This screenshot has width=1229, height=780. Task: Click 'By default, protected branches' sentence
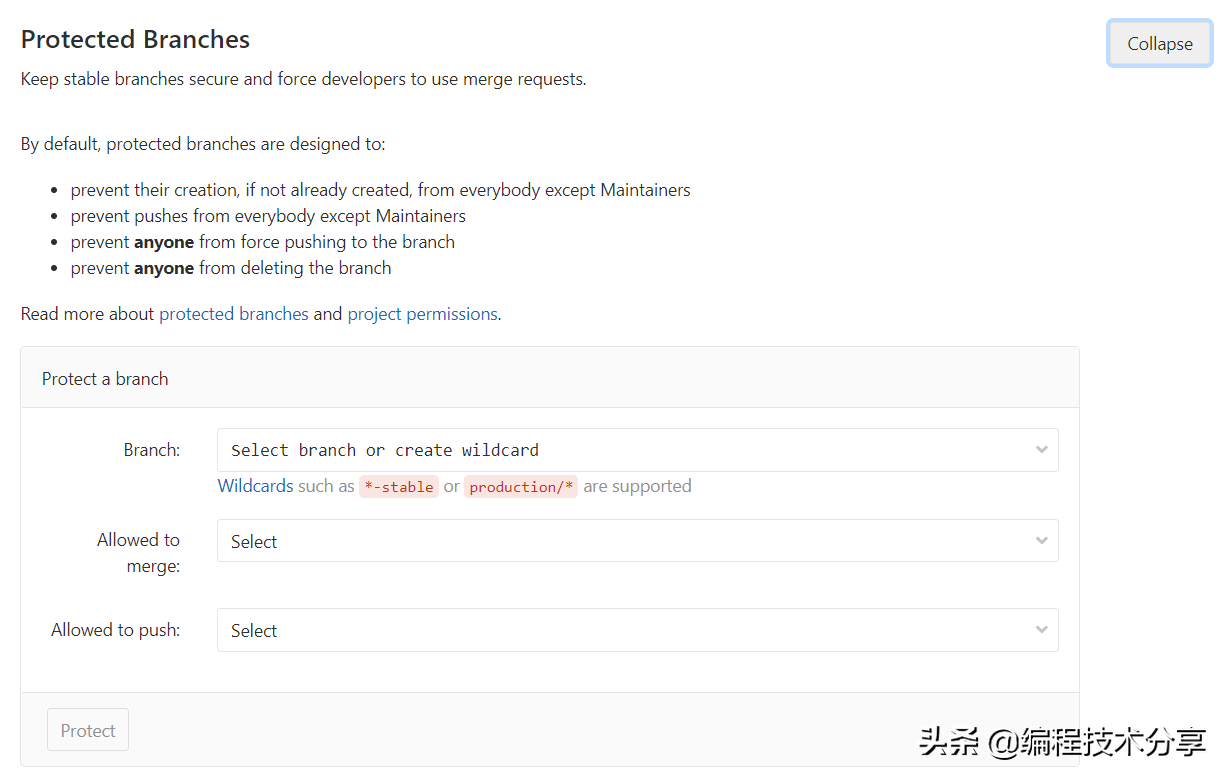click(x=203, y=144)
